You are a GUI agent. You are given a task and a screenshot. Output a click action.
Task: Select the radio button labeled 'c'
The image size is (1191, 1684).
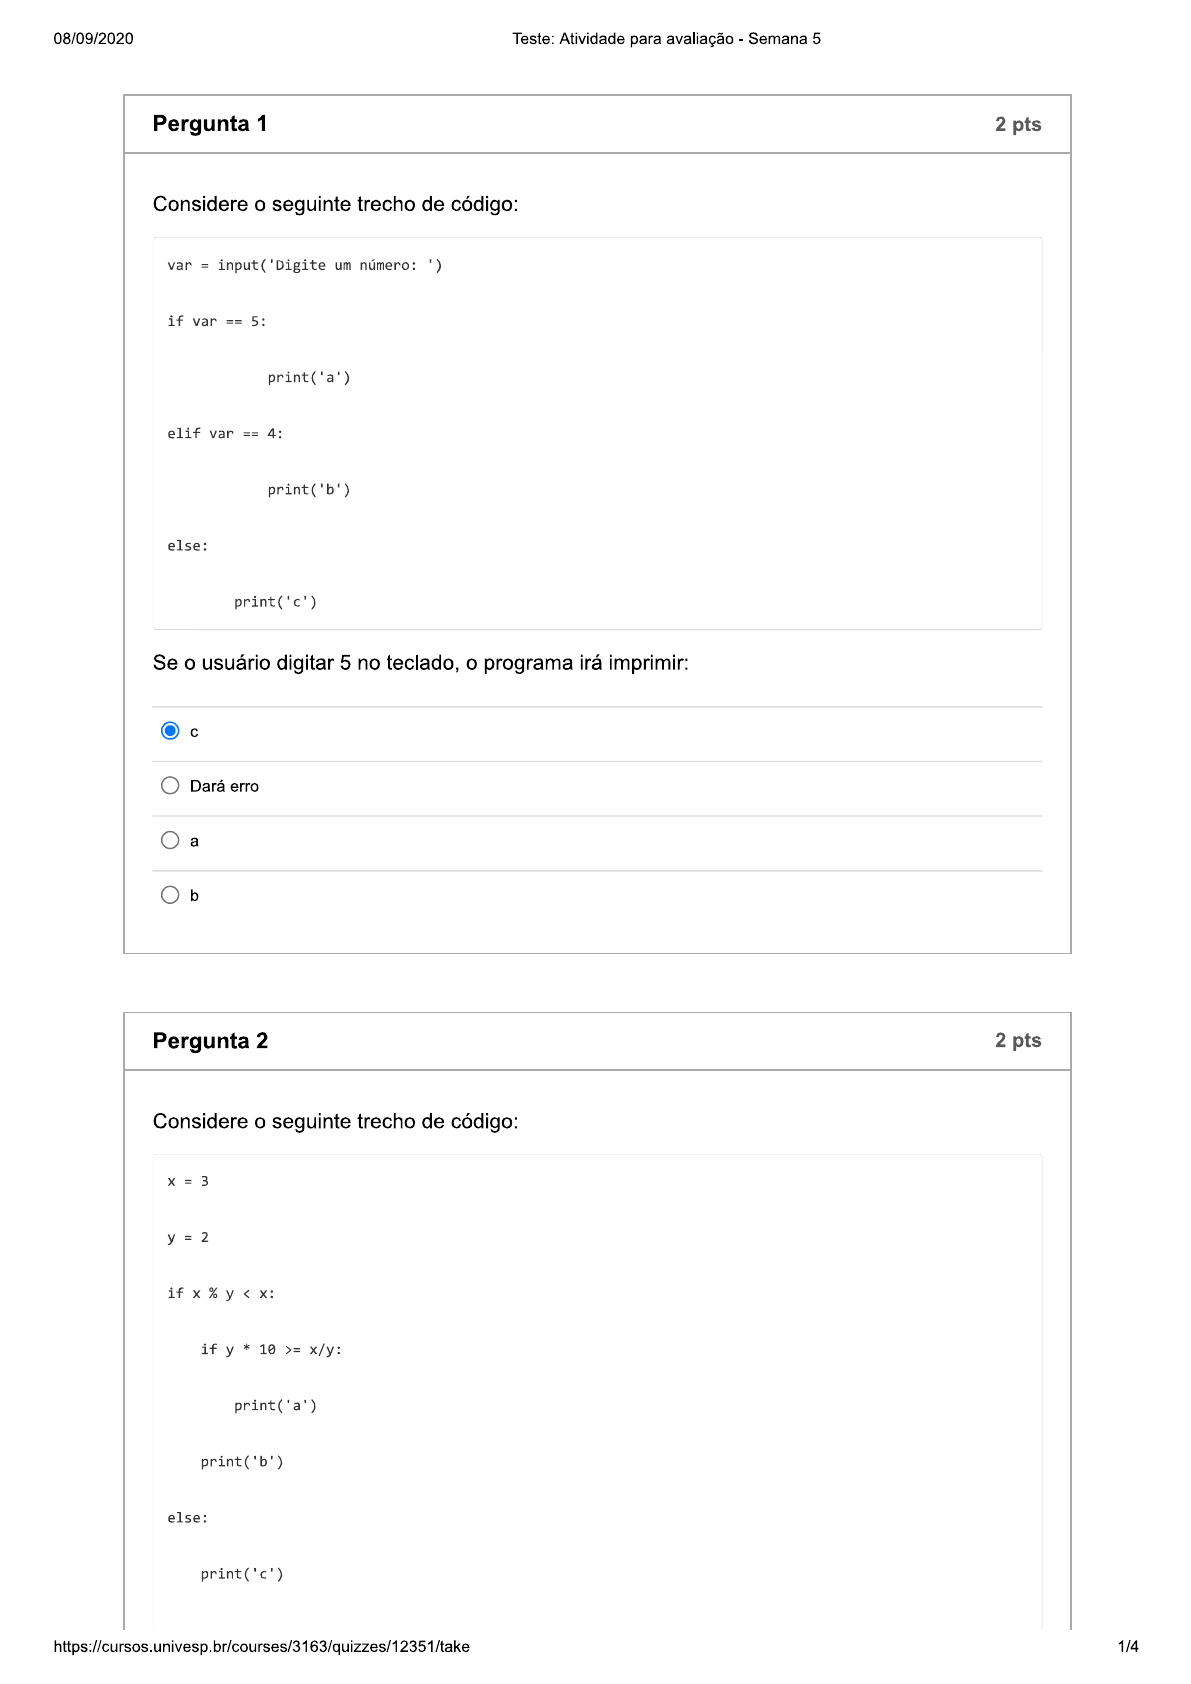(171, 731)
